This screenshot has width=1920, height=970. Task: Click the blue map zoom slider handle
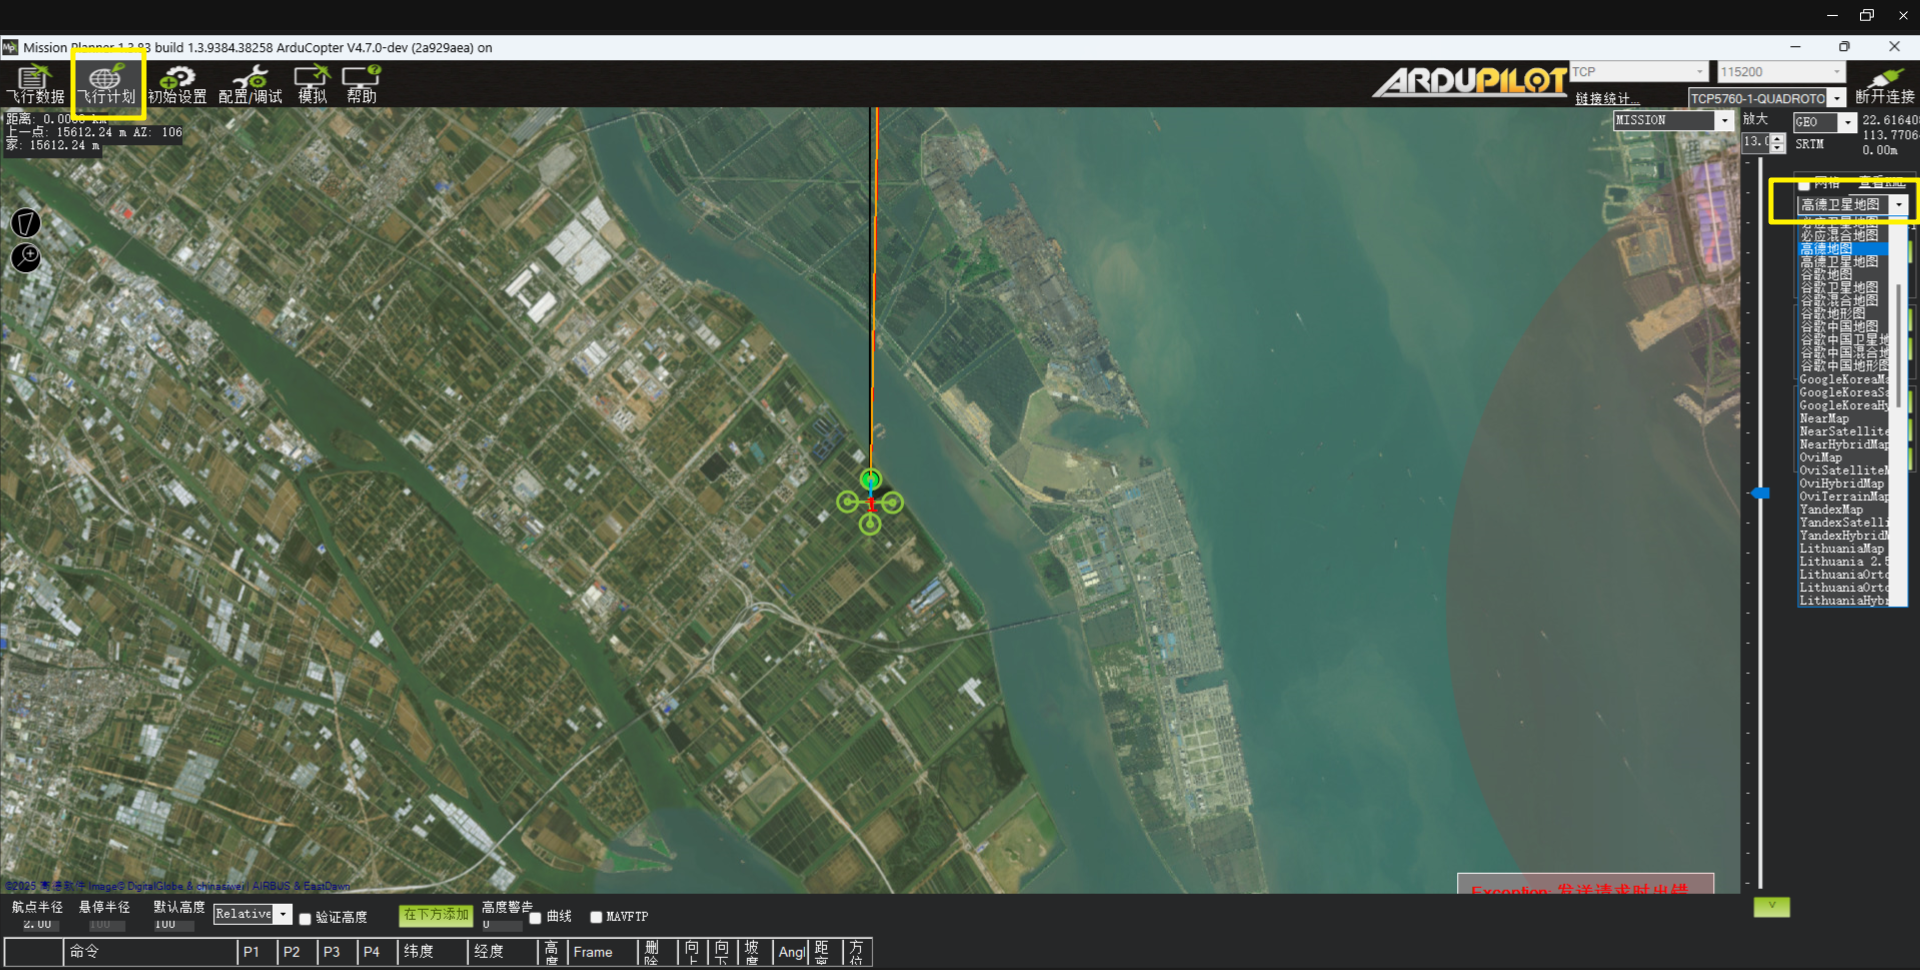(1761, 493)
